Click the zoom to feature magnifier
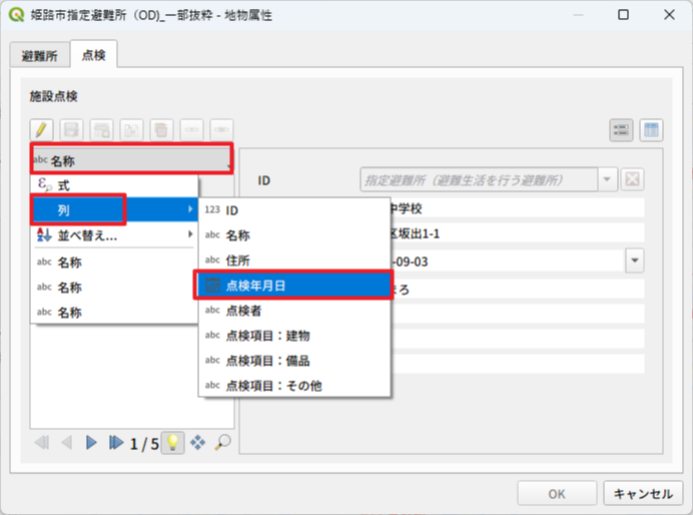Screen dimensions: 693x515 click(222, 443)
